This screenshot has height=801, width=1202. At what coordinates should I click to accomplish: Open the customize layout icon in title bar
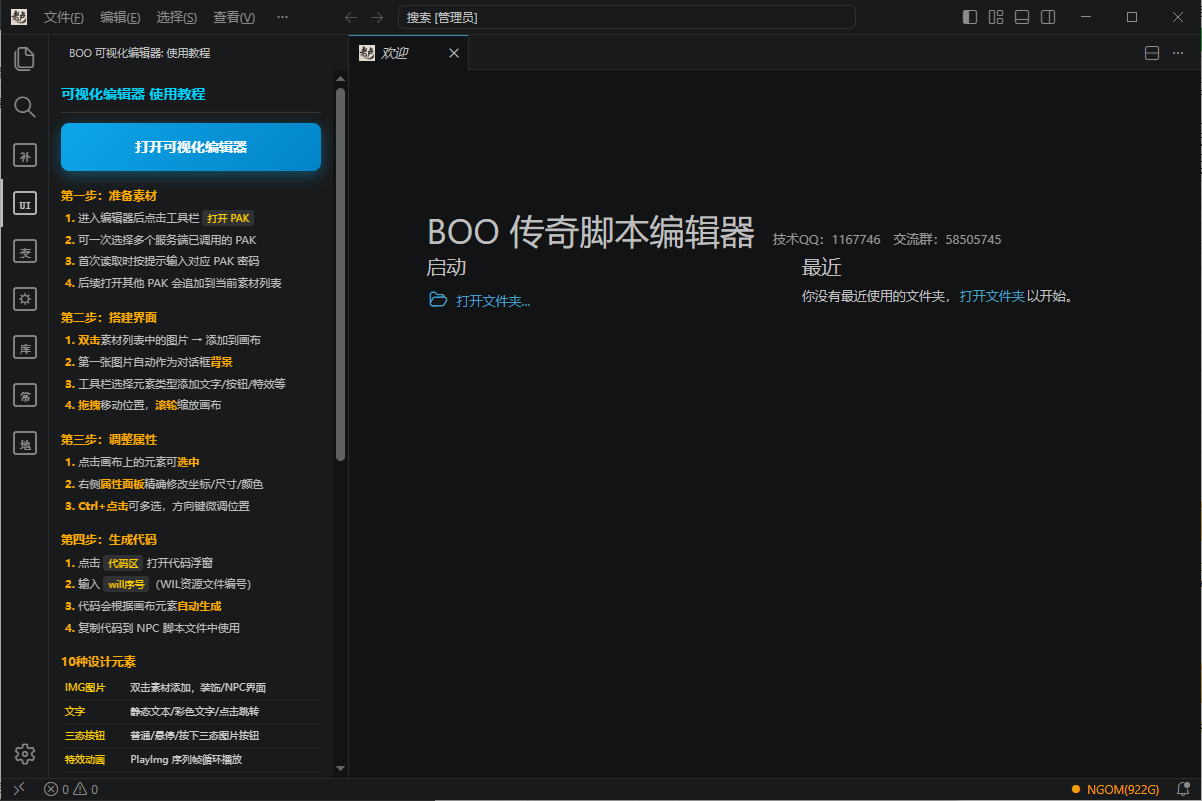tap(996, 17)
